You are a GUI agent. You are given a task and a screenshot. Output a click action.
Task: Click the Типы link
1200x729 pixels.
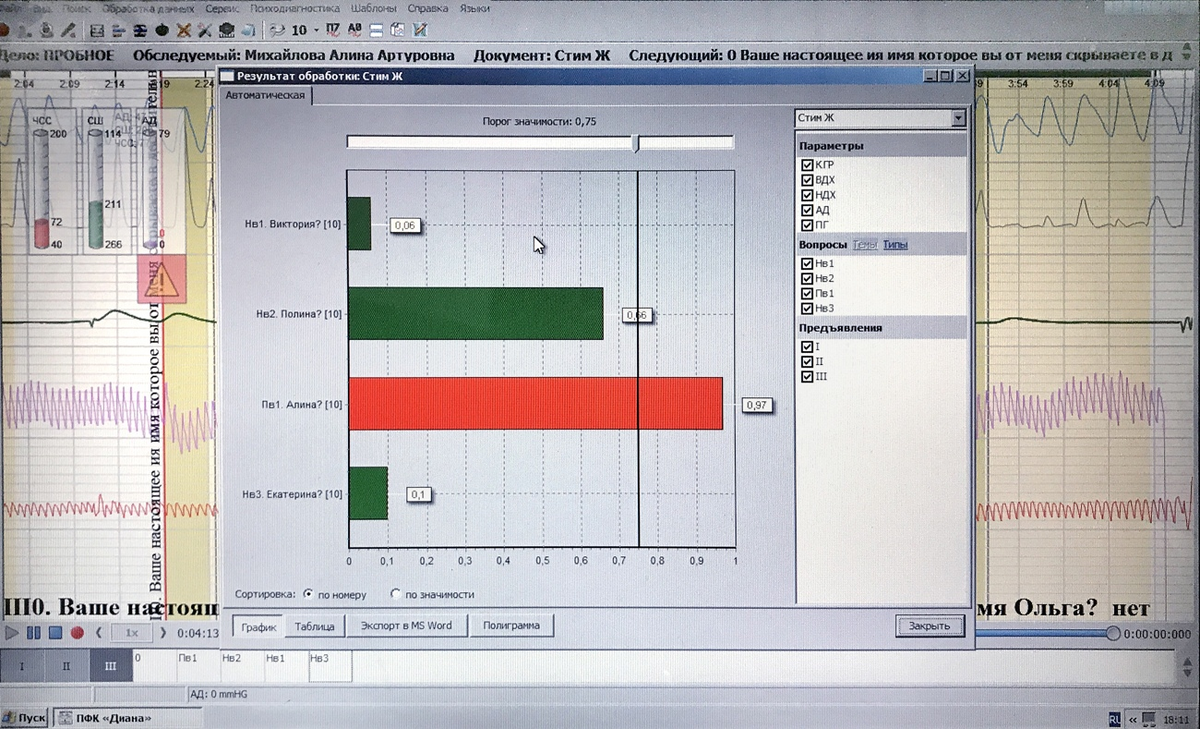click(x=895, y=245)
